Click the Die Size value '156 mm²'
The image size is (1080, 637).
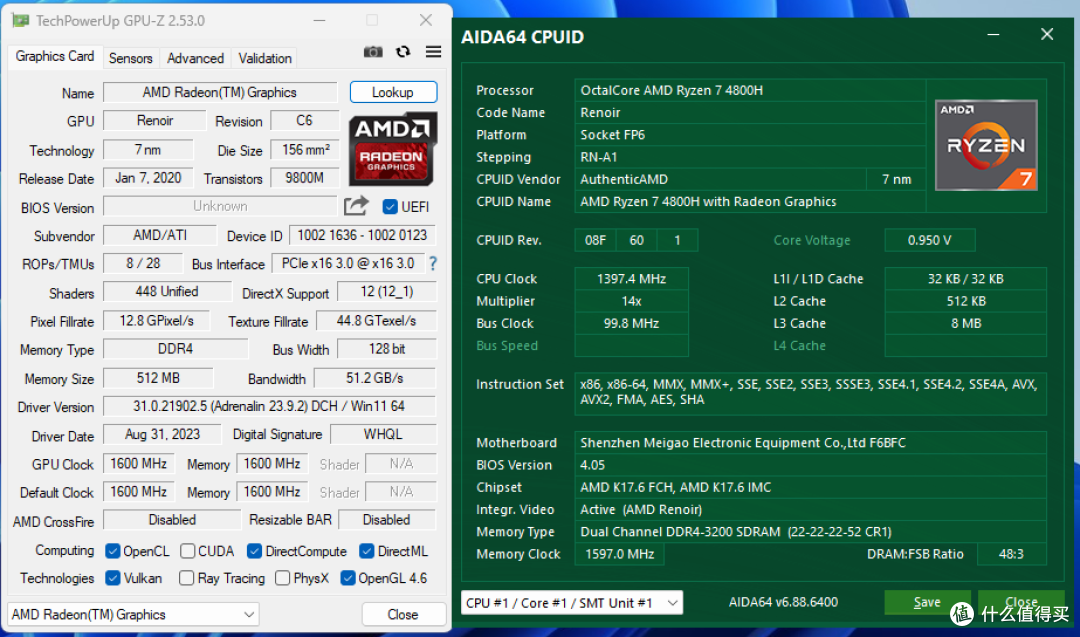click(305, 149)
